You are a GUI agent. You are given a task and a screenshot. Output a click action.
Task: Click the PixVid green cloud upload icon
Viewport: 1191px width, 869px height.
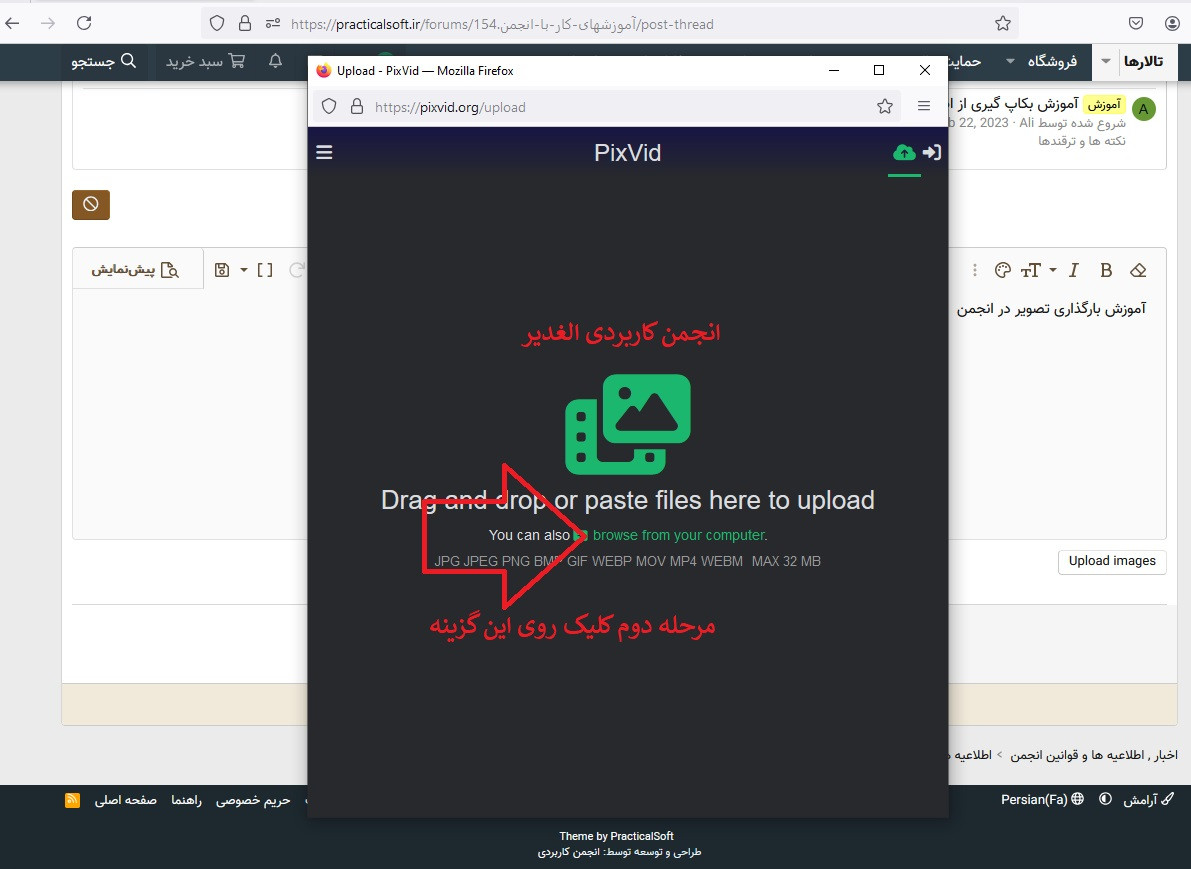tap(904, 153)
